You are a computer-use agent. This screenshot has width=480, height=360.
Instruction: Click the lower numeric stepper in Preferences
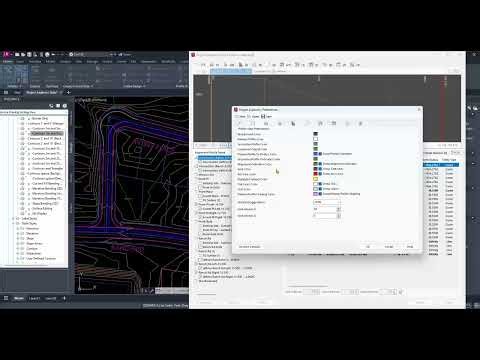click(x=339, y=216)
